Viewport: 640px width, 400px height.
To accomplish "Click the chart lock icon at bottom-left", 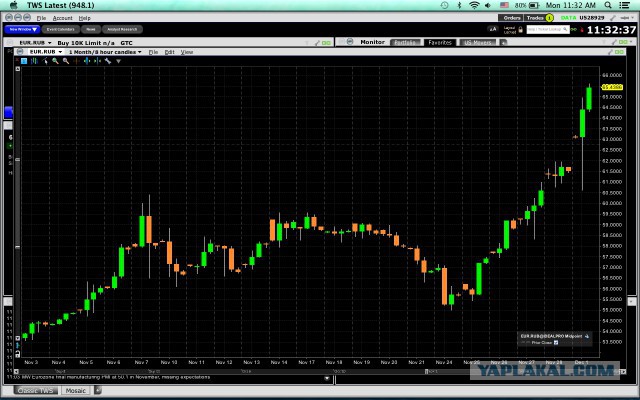I will click(18, 353).
